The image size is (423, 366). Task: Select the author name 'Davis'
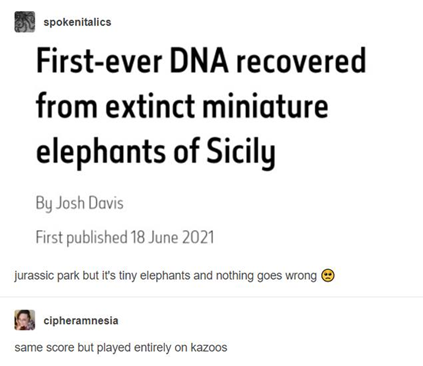pyautogui.click(x=106, y=203)
